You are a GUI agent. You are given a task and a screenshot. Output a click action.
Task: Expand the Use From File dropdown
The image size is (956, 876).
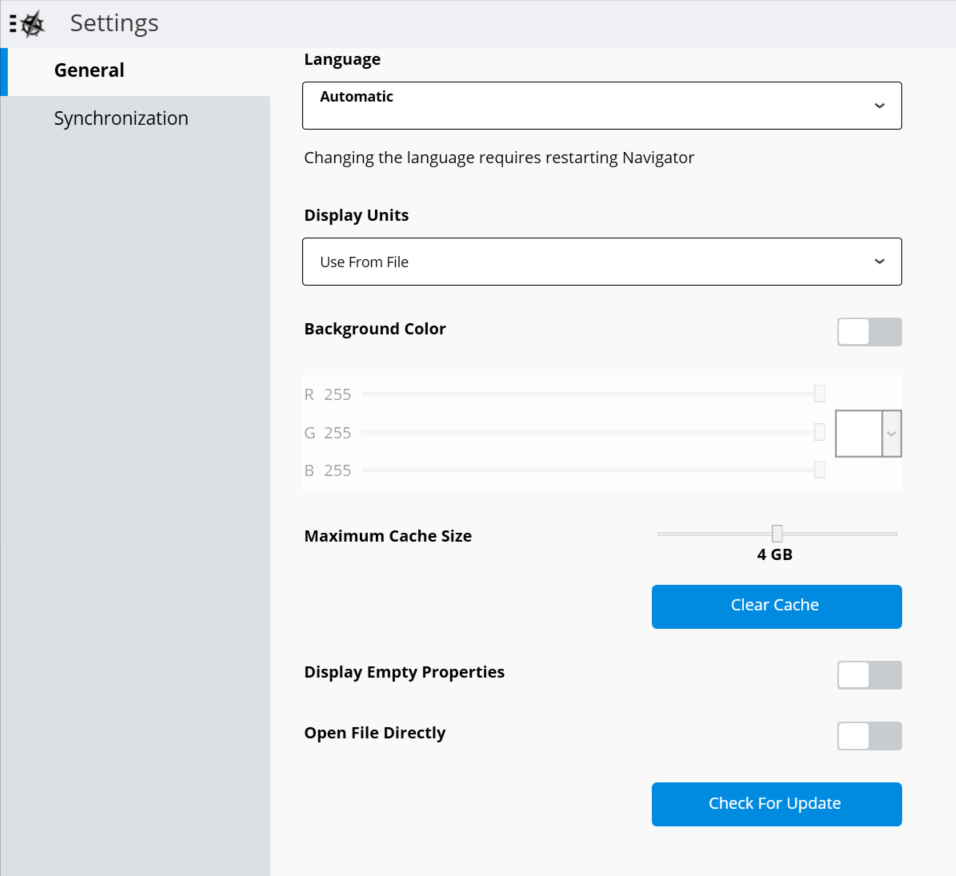(602, 262)
